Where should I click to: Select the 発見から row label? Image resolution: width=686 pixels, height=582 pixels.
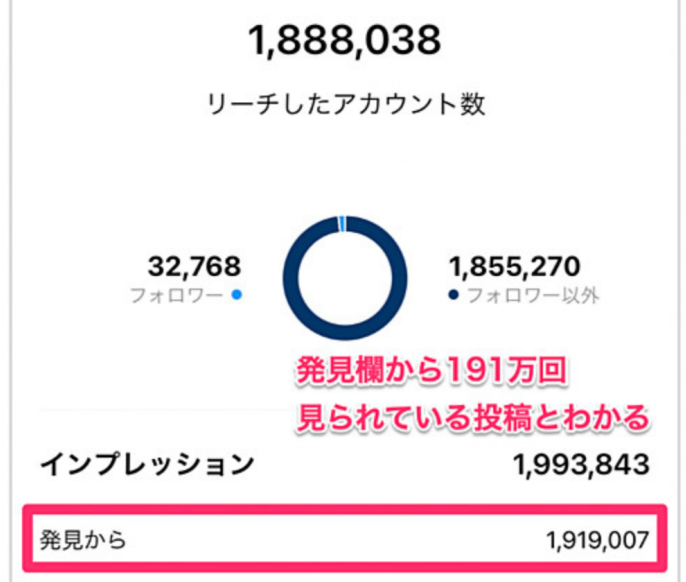tap(83, 541)
